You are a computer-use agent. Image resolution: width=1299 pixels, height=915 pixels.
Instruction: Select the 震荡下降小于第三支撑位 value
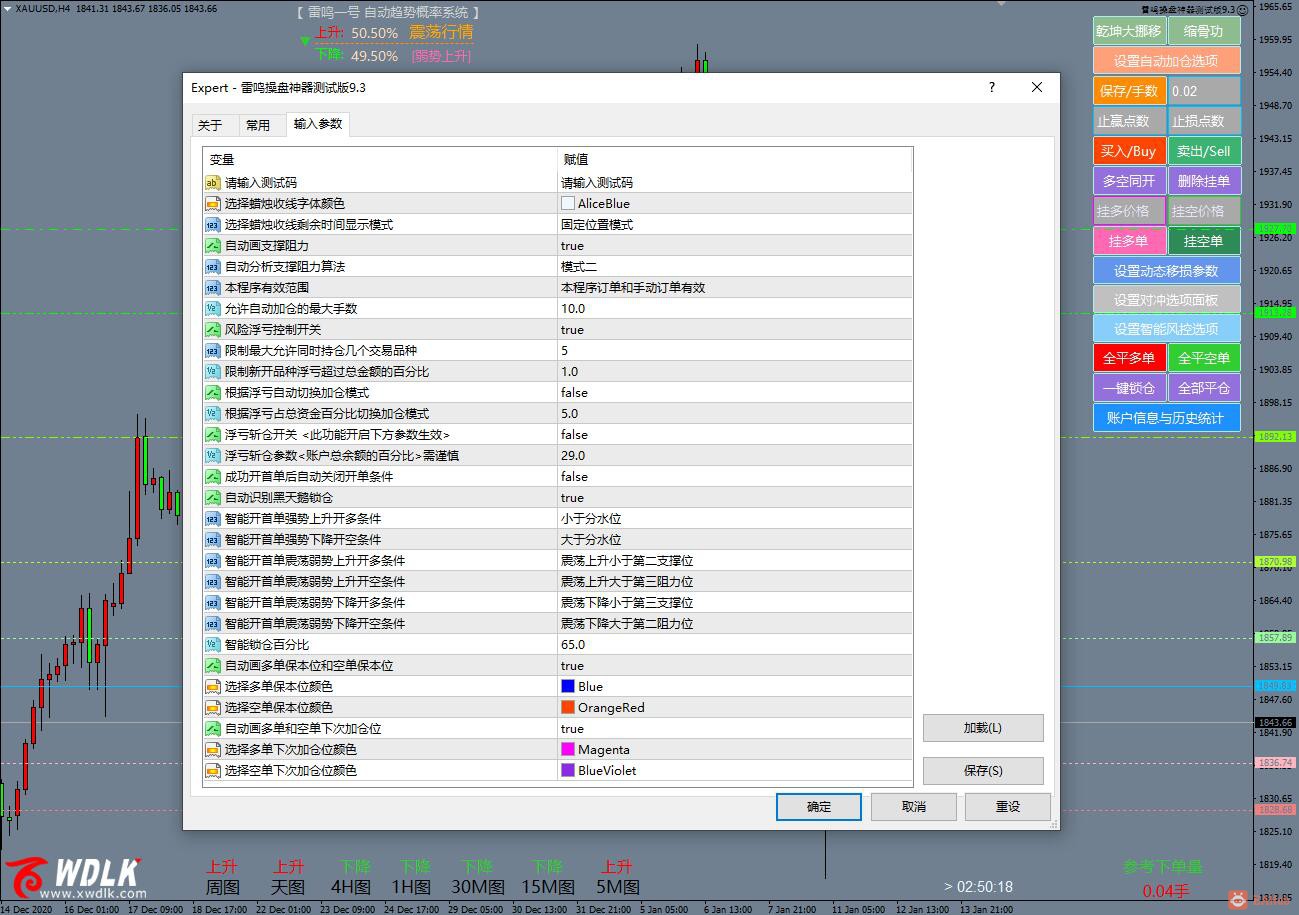pyautogui.click(x=735, y=603)
